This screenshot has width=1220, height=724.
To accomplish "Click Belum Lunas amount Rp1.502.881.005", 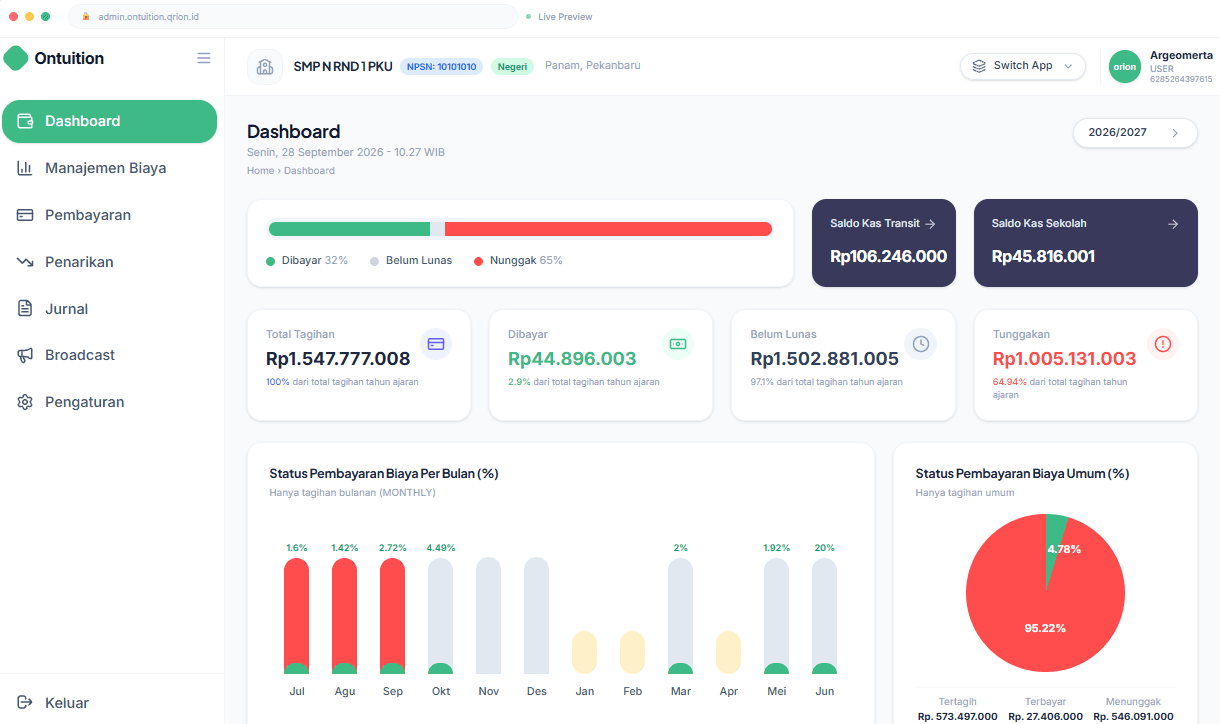I will (x=825, y=359).
